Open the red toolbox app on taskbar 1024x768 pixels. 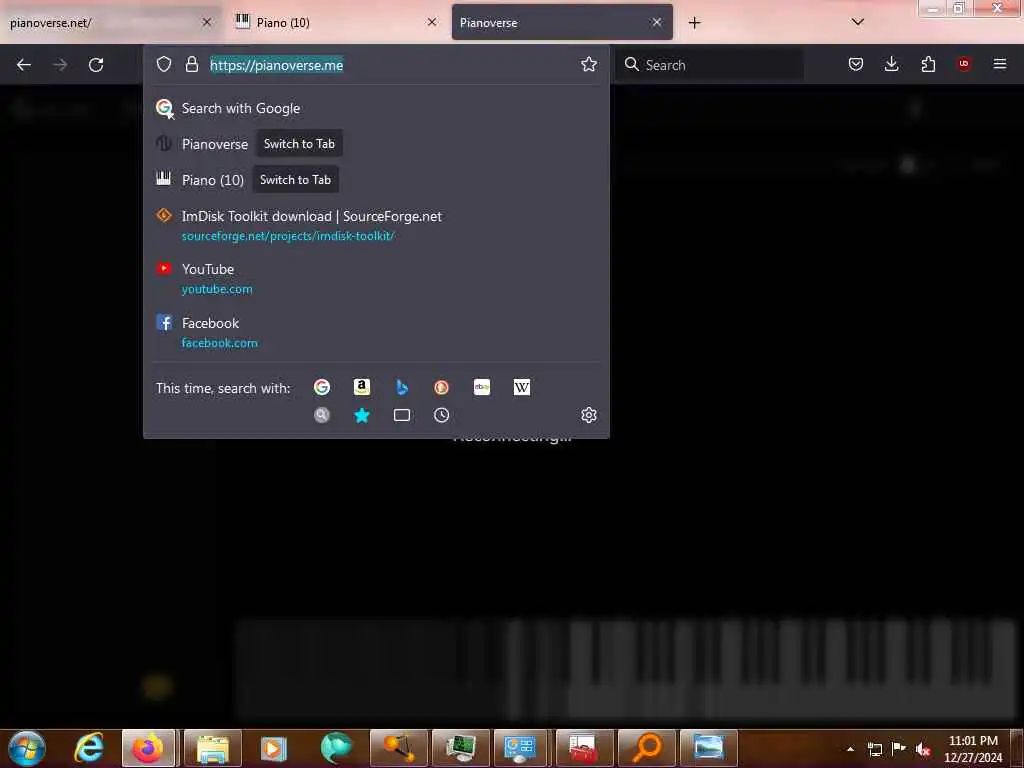coord(584,748)
